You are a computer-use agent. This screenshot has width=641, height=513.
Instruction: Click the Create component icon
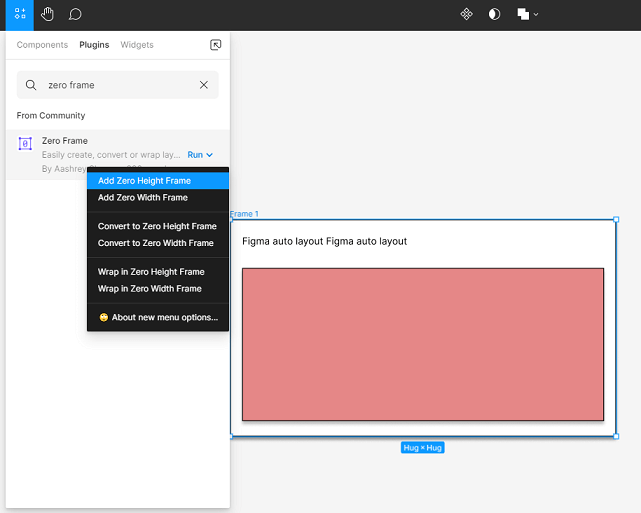click(466, 14)
